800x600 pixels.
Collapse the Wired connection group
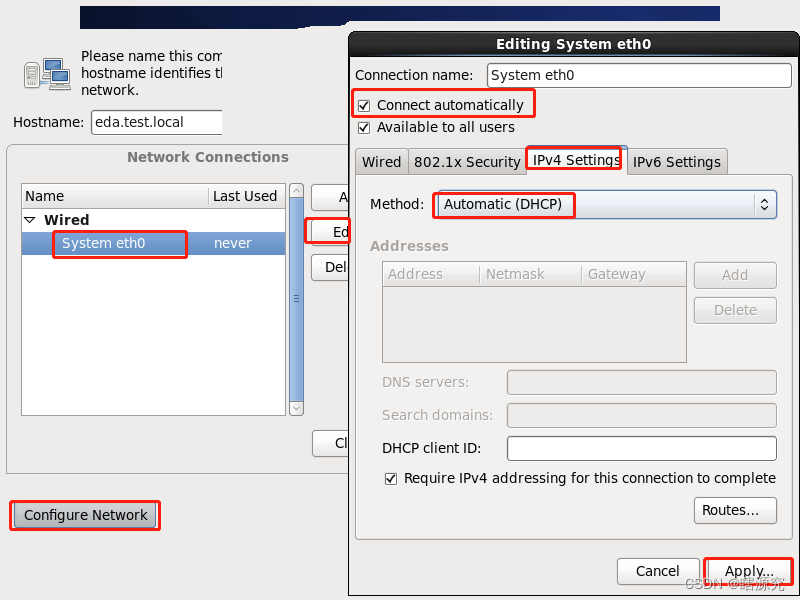[31, 219]
